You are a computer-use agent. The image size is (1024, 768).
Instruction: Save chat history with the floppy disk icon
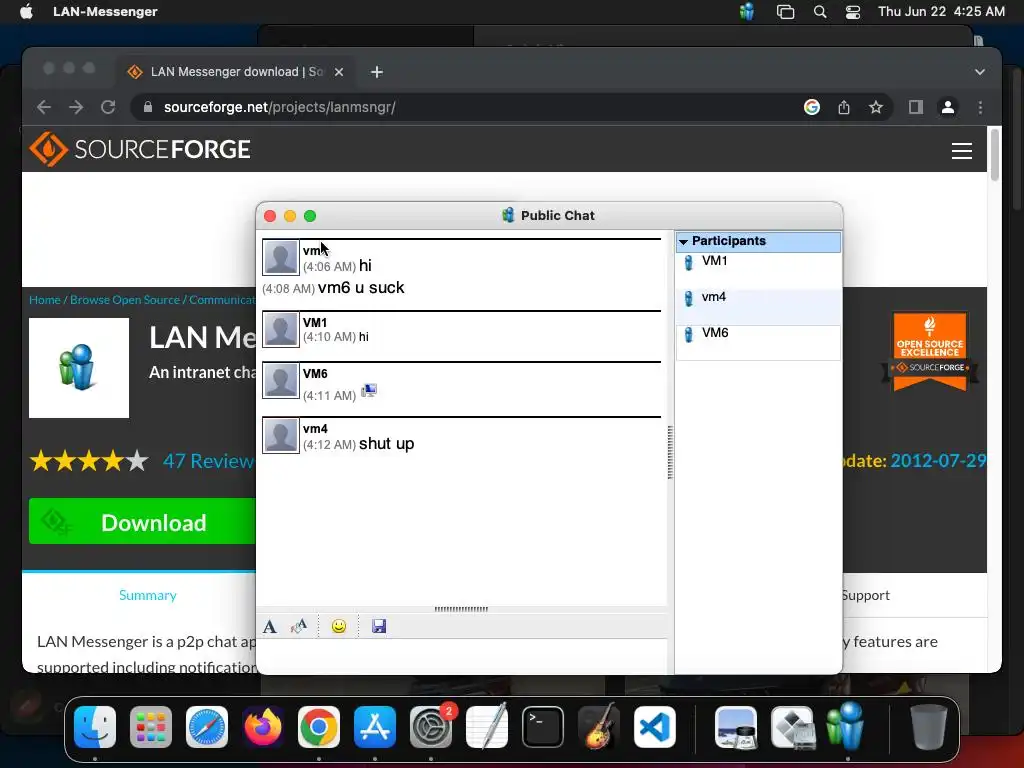[379, 627]
